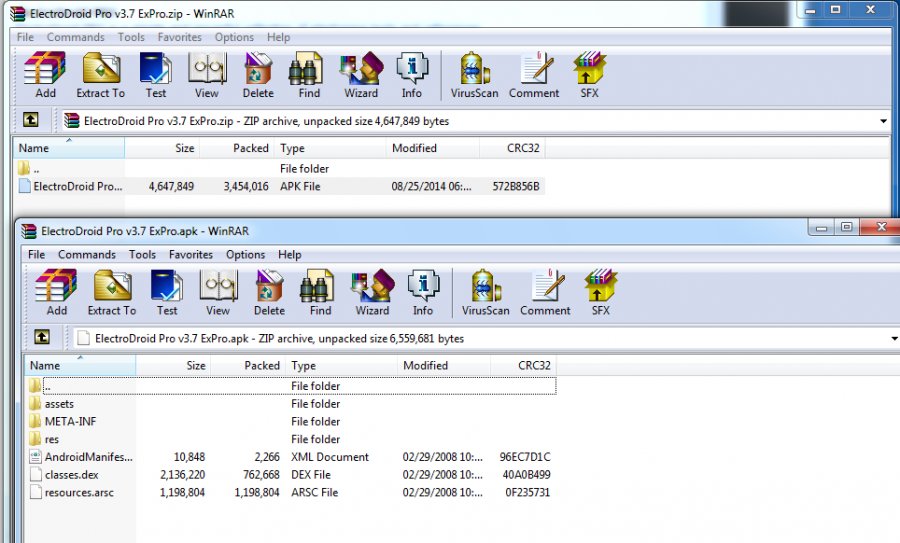Screen dimensions: 900x543
Task: Click Info icon in the ExPro.apk window
Action: [x=423, y=293]
